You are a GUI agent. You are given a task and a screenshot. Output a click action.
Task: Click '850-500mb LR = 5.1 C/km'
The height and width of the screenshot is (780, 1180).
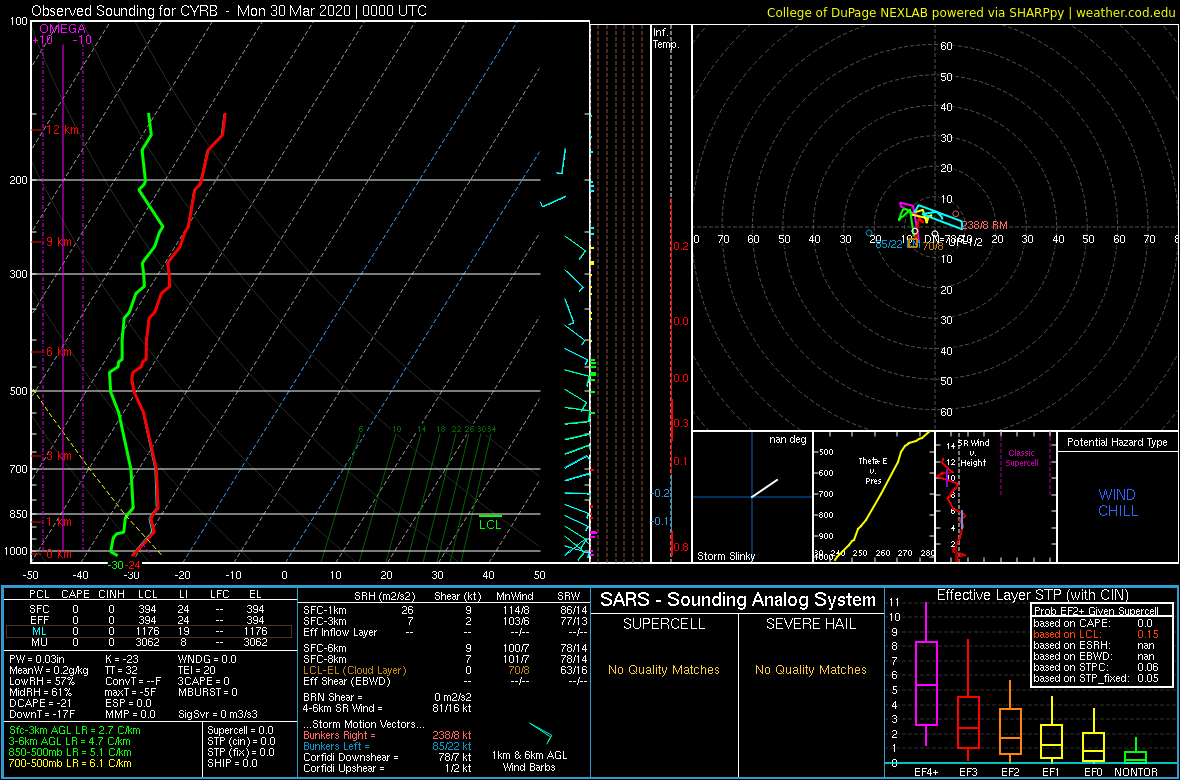click(70, 751)
